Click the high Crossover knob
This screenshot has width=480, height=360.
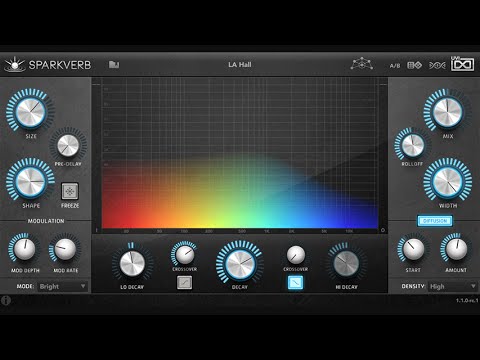pos(296,255)
